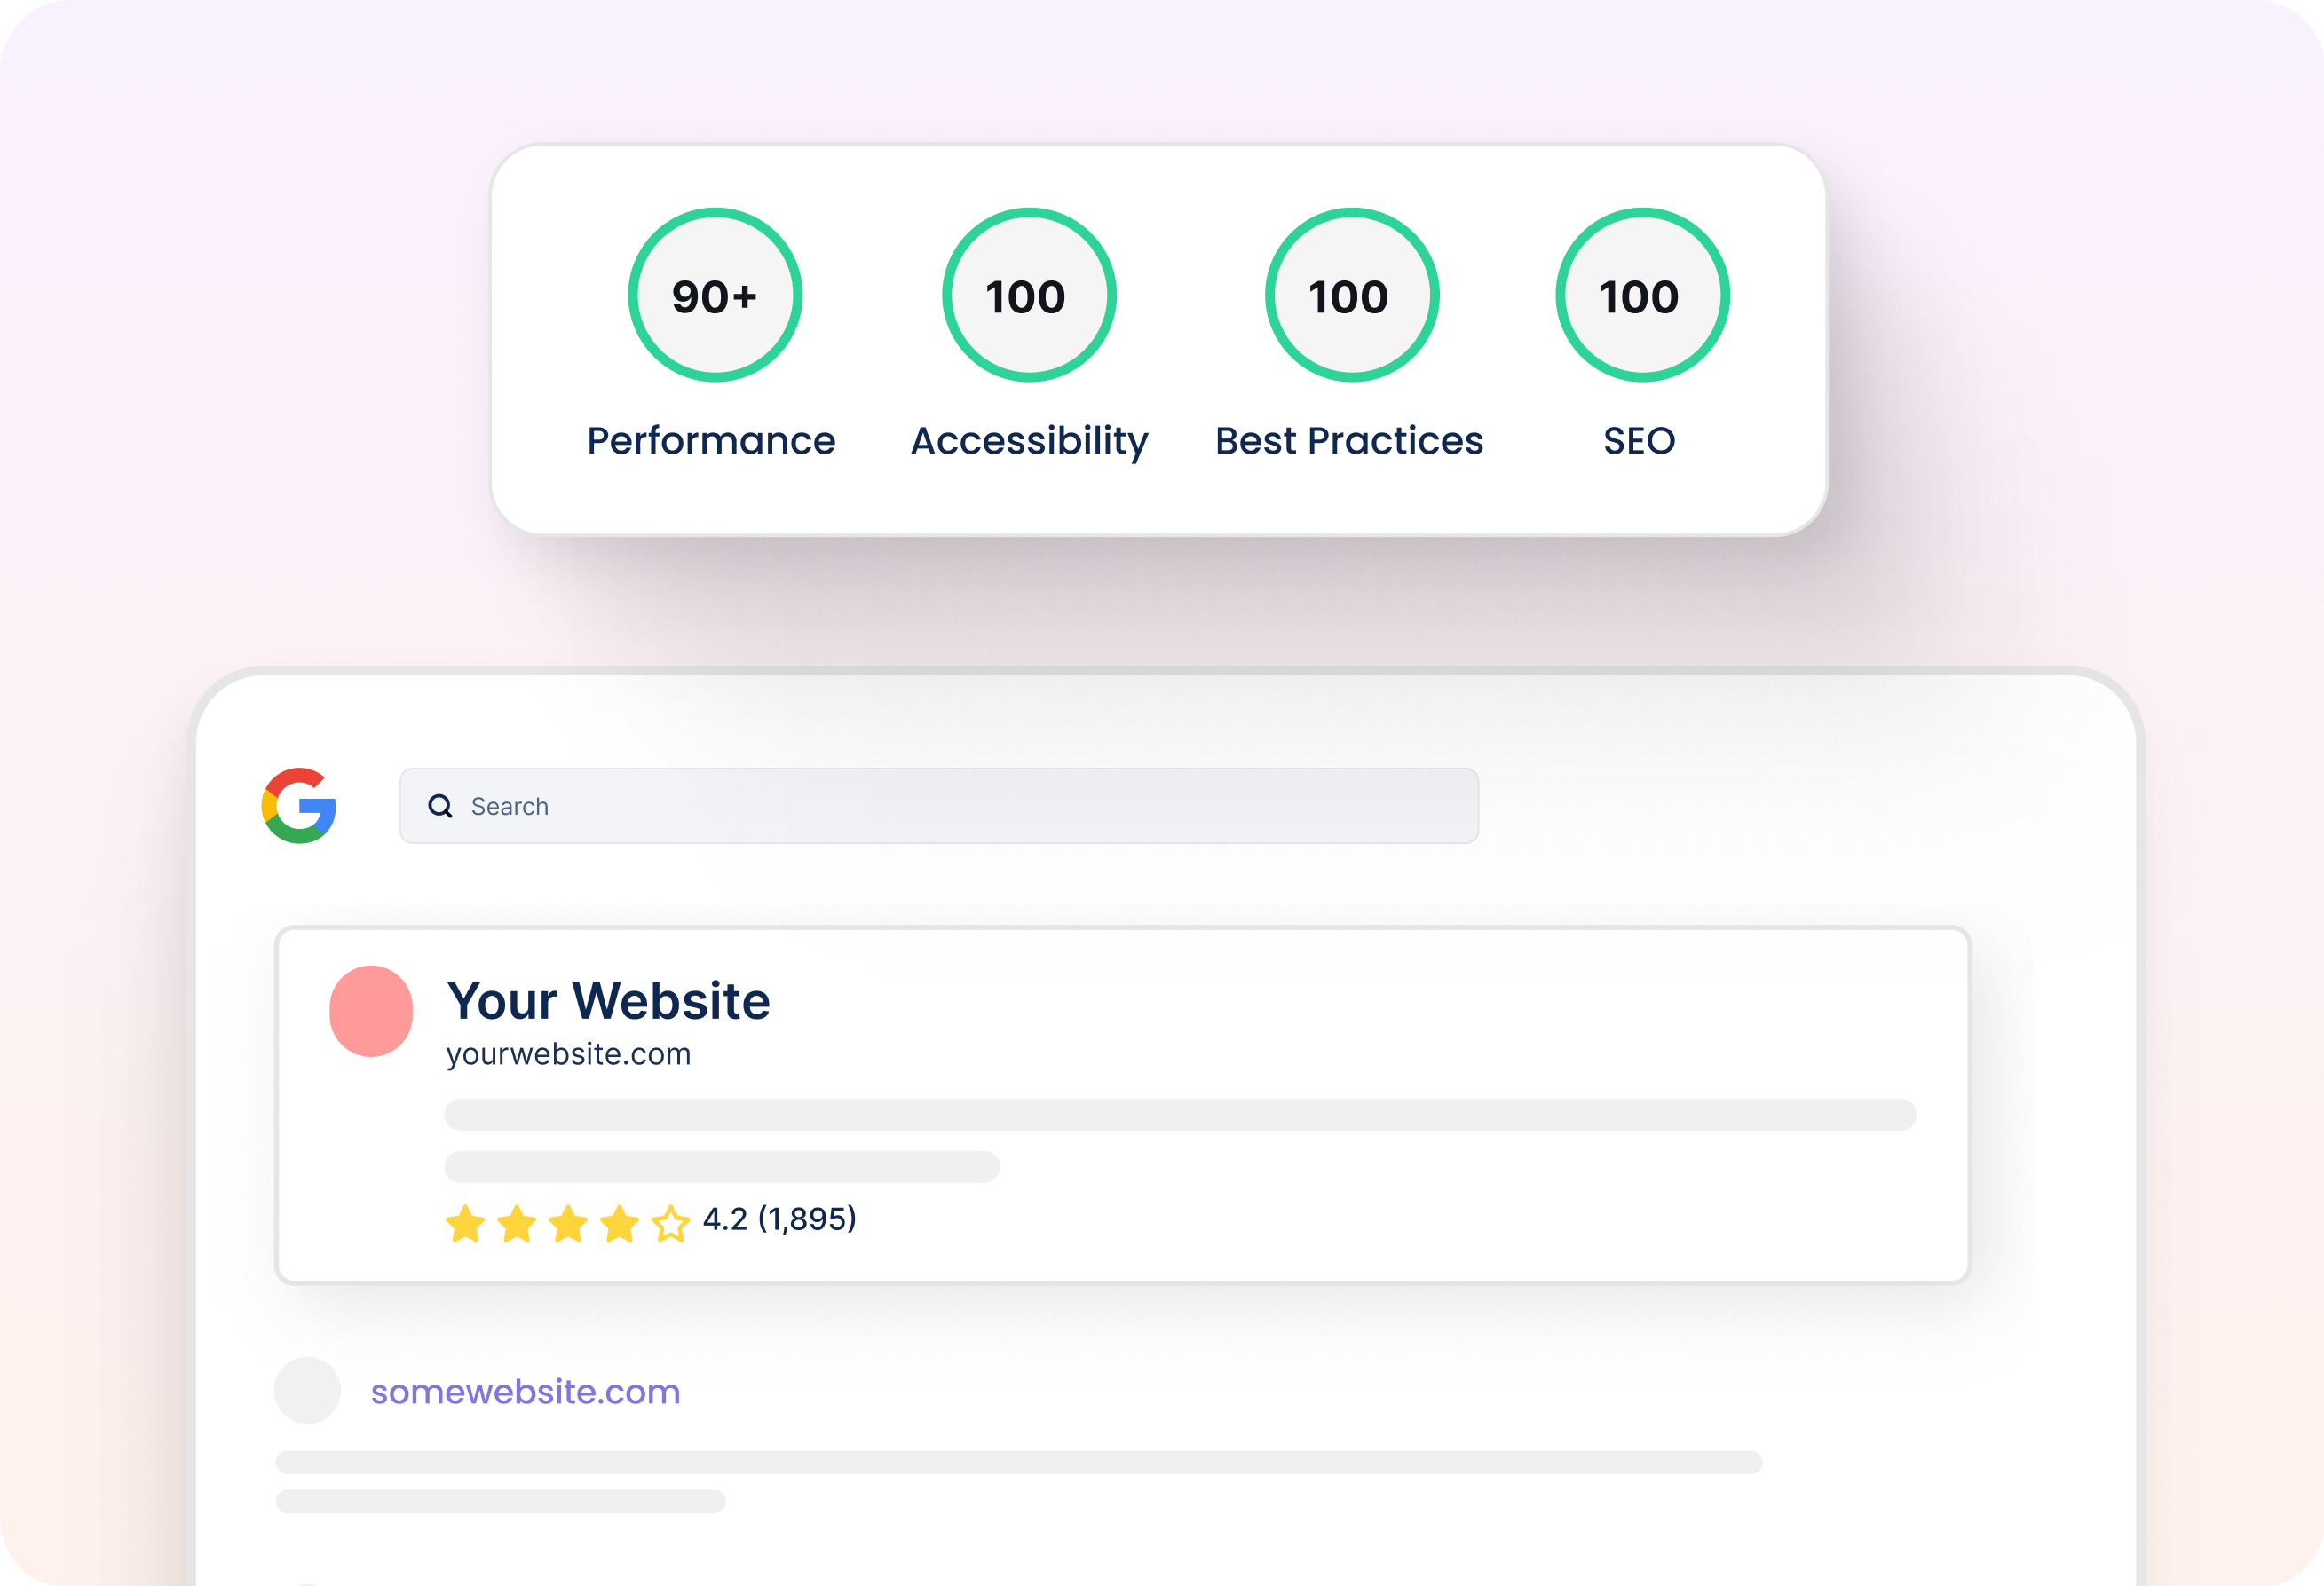The width and height of the screenshot is (2324, 1586).
Task: Click the Best Practices label
Action: [1349, 441]
